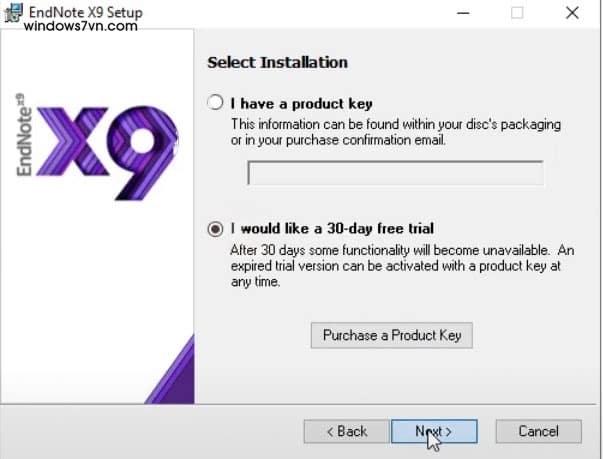This screenshot has width=603, height=459.
Task: Click the product key packaging description text
Action: [396, 131]
